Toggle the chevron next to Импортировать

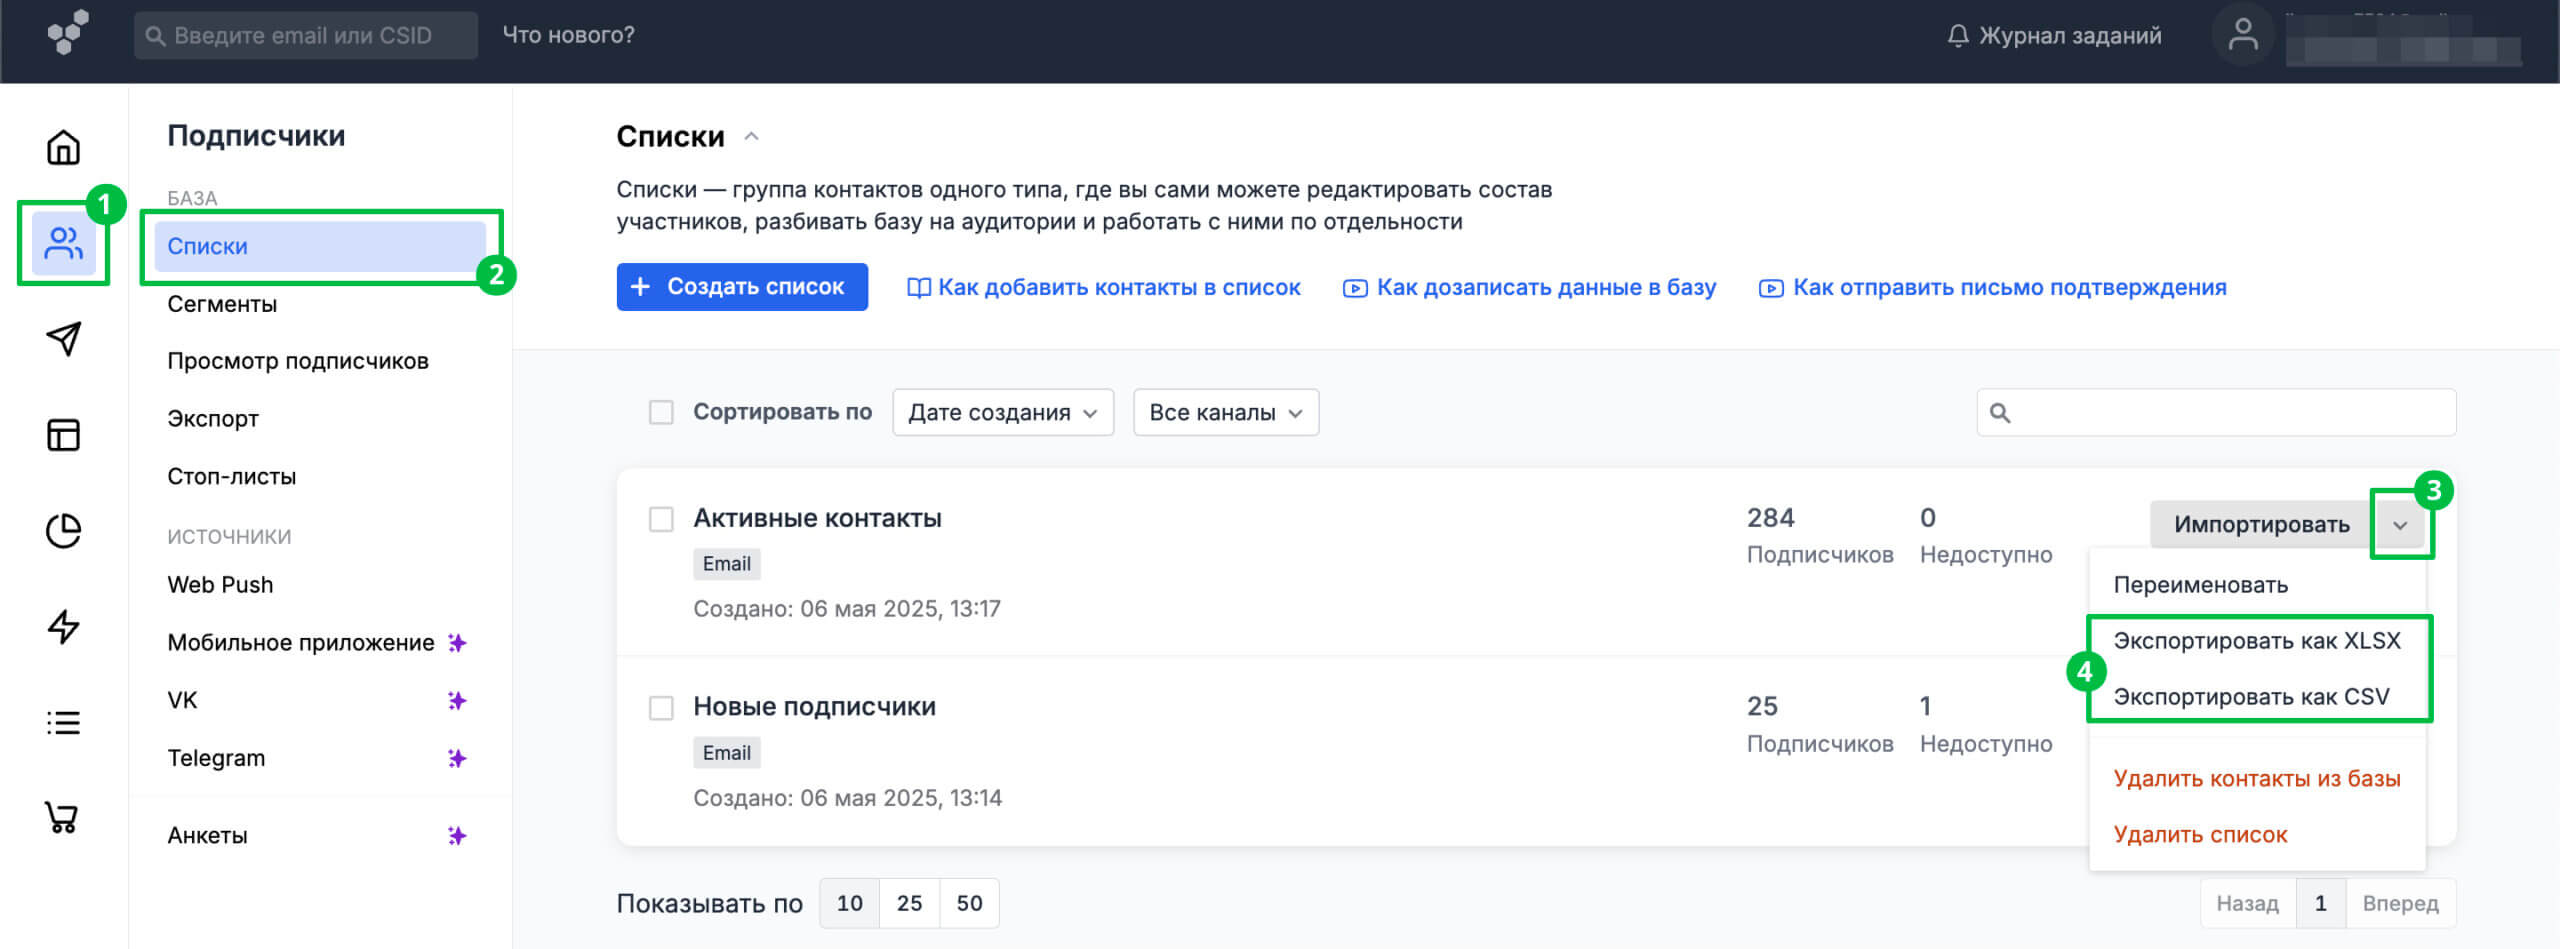coord(2400,525)
